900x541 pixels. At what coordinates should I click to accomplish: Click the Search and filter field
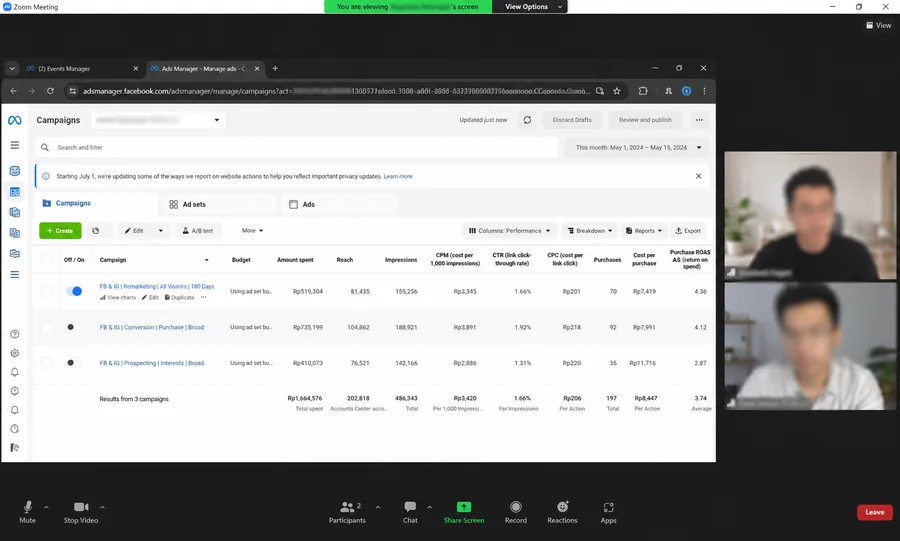coord(296,147)
